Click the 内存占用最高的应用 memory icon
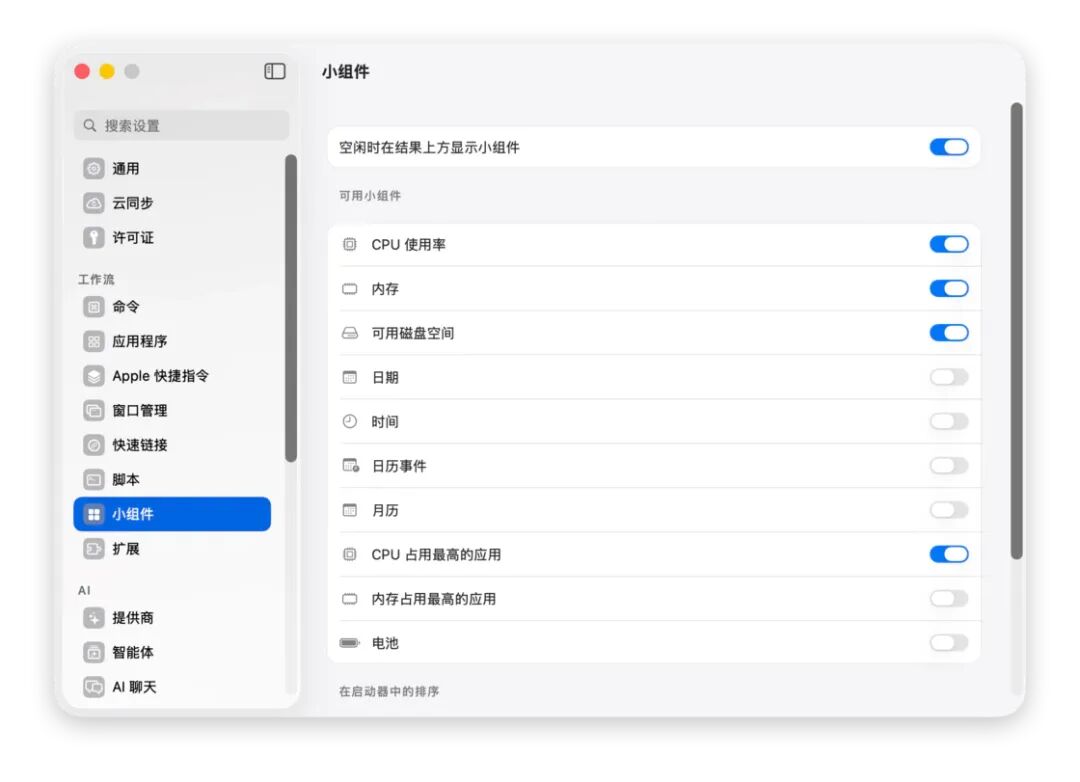The height and width of the screenshot is (782, 1080). click(350, 599)
